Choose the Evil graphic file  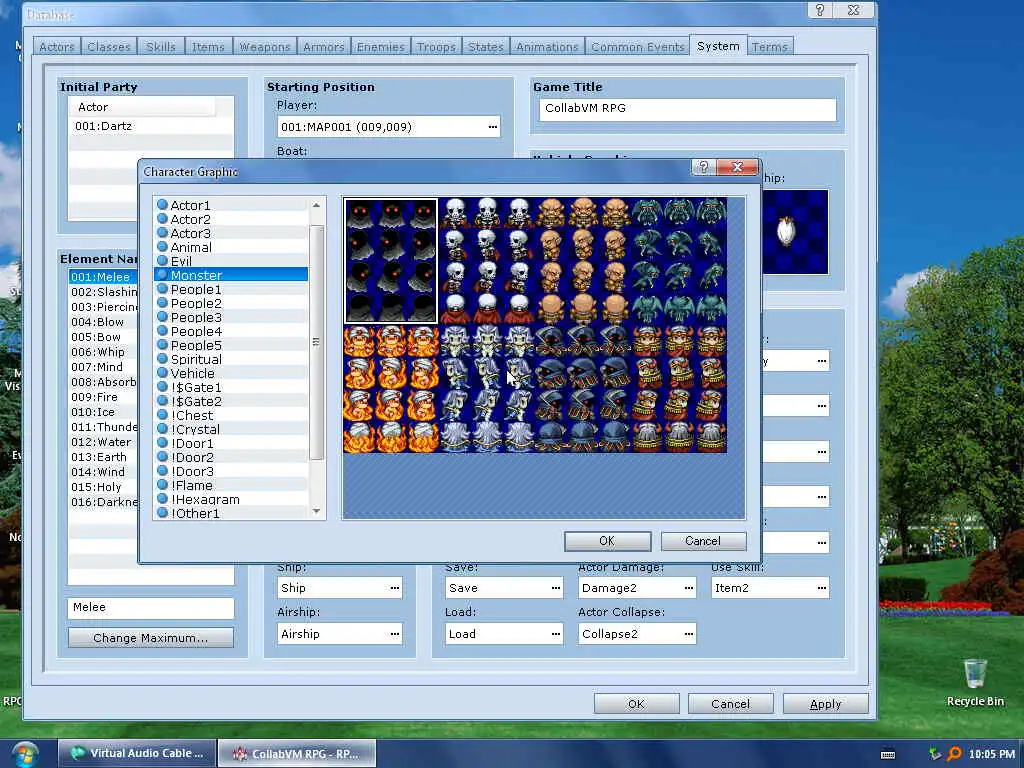(231, 261)
